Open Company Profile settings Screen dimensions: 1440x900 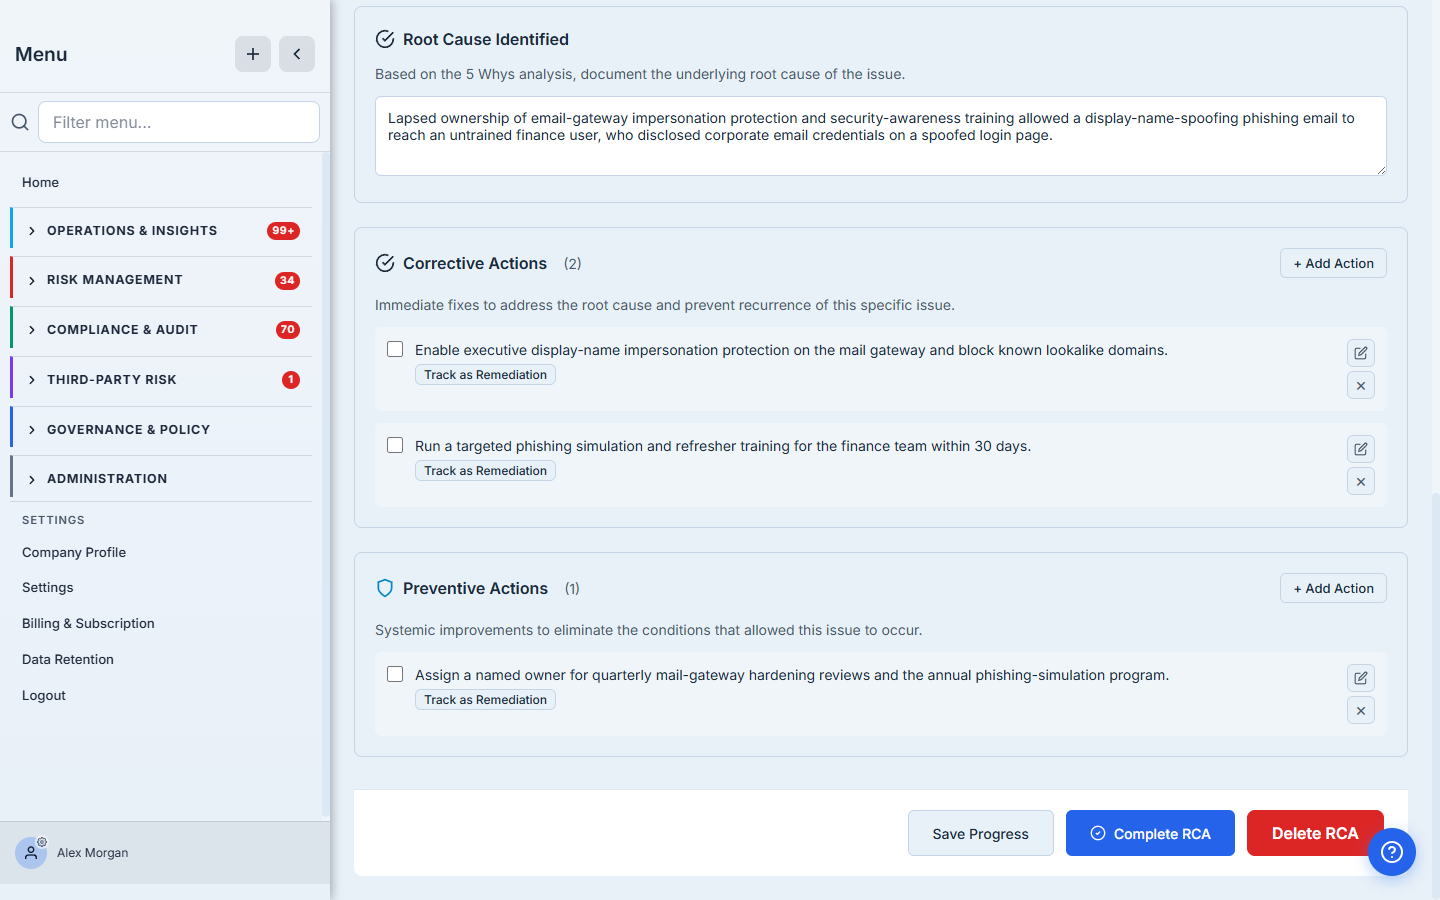(74, 552)
